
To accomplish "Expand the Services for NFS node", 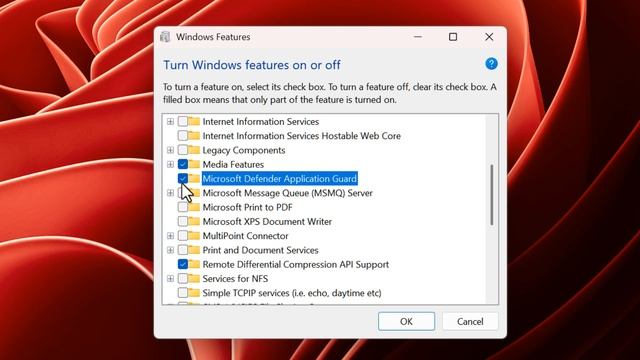I will click(x=170, y=279).
